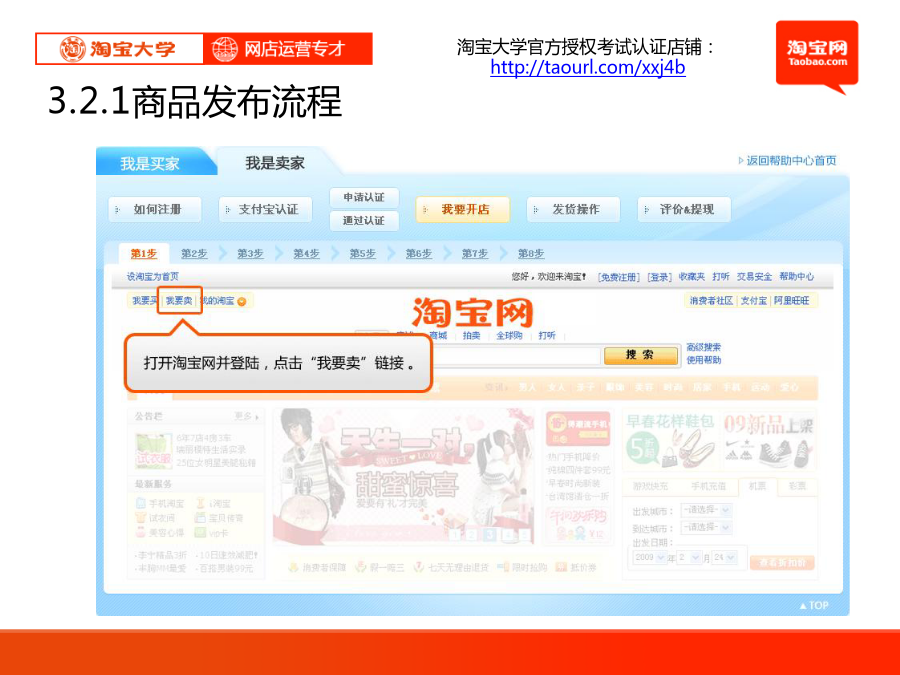Image resolution: width=900 pixels, height=675 pixels.
Task: Click the 设淘宝为首页 link
Action: click(x=153, y=277)
